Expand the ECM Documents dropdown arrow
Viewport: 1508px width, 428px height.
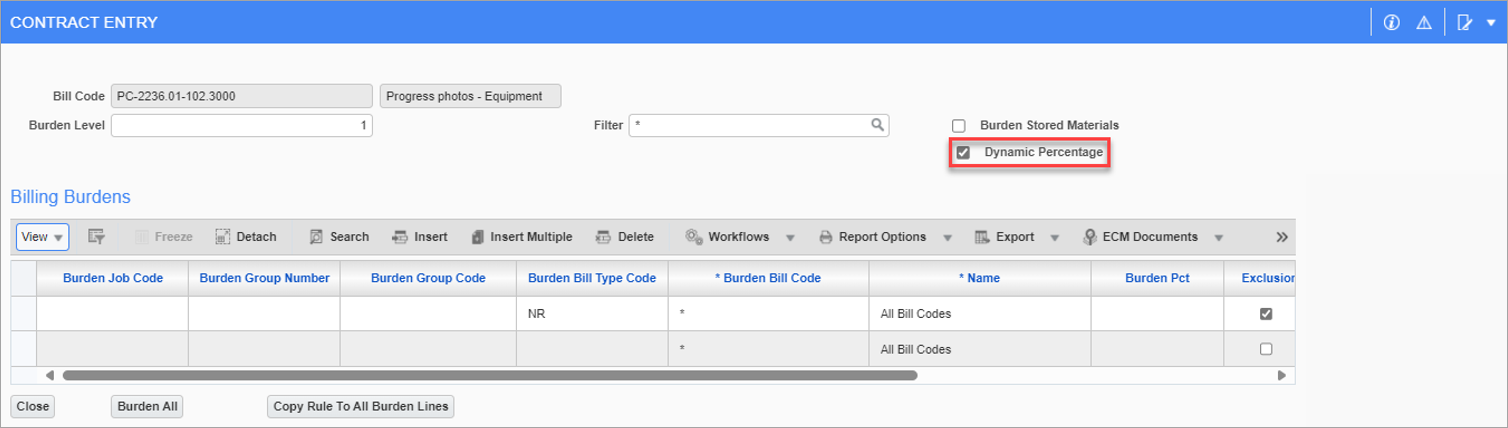[x=1218, y=238]
